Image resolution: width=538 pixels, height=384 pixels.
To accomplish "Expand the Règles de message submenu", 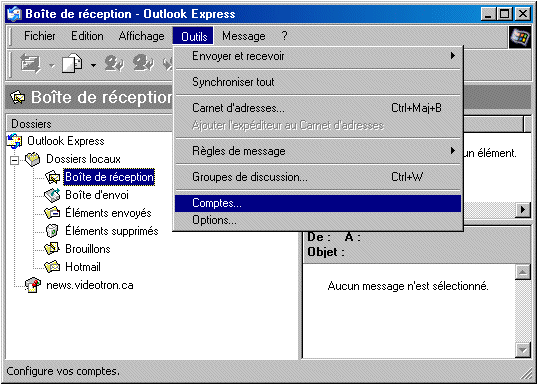I will (x=318, y=151).
